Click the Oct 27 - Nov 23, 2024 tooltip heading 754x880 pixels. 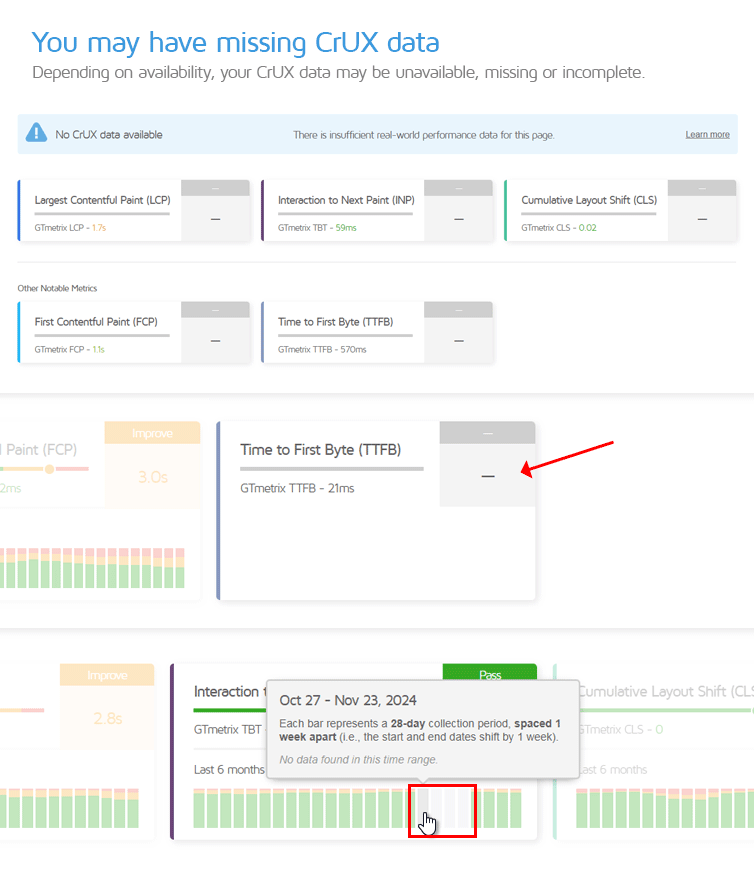[348, 700]
